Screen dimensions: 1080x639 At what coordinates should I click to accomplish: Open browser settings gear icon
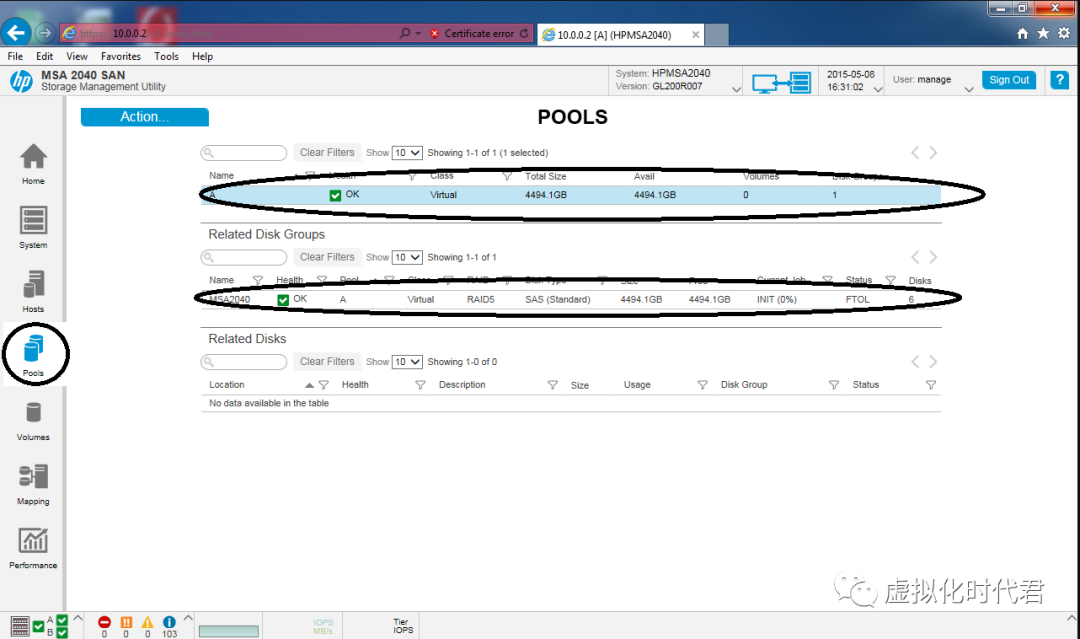[1064, 33]
